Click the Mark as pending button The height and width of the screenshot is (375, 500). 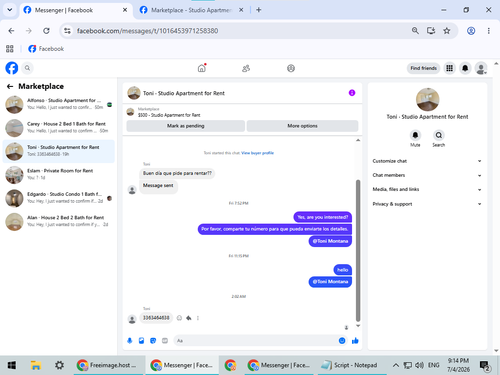186,126
